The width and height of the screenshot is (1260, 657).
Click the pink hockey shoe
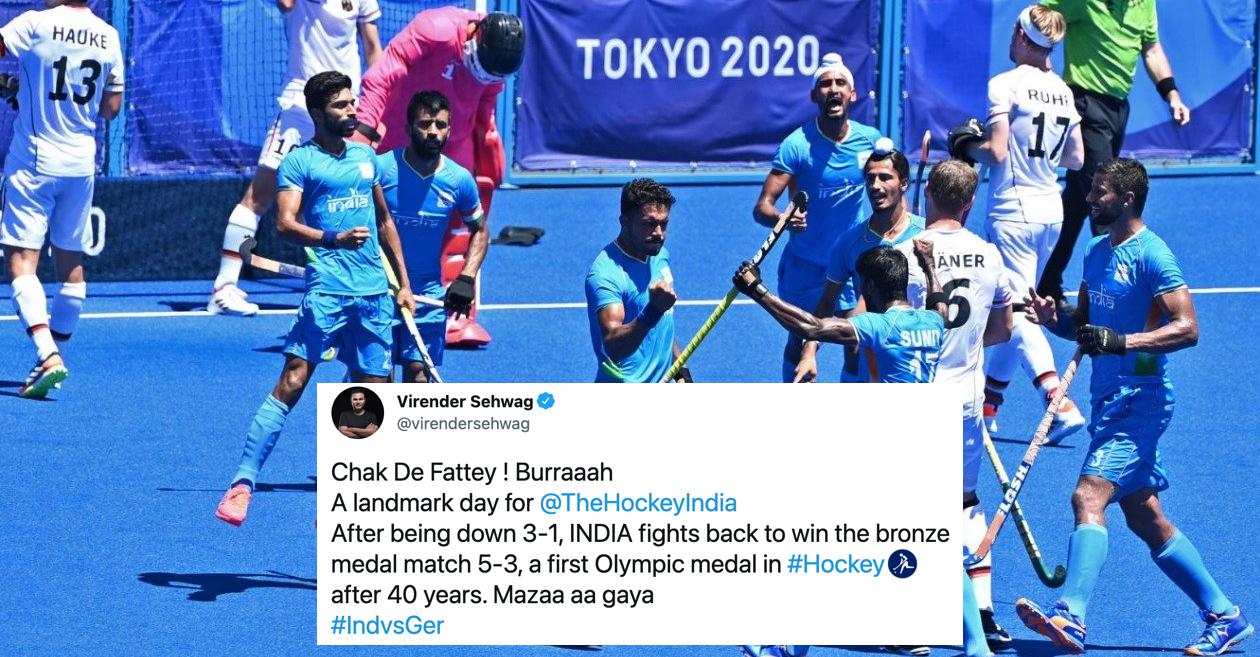(234, 504)
